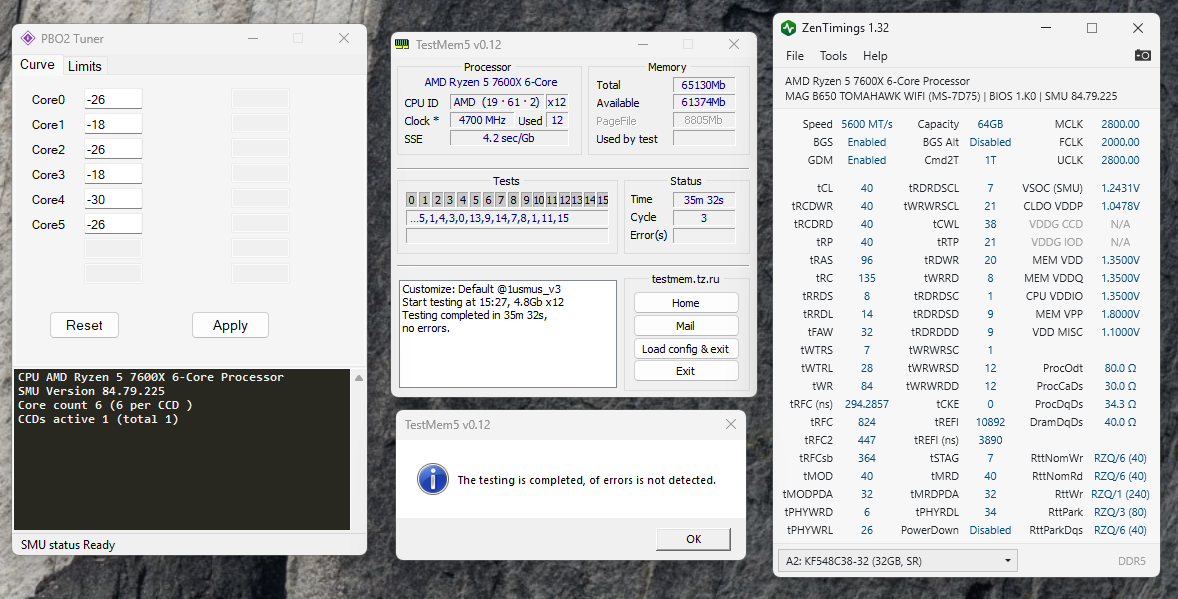Click the BGS Alt Disabled value
Viewport: 1178px width, 599px height.
pos(990,142)
